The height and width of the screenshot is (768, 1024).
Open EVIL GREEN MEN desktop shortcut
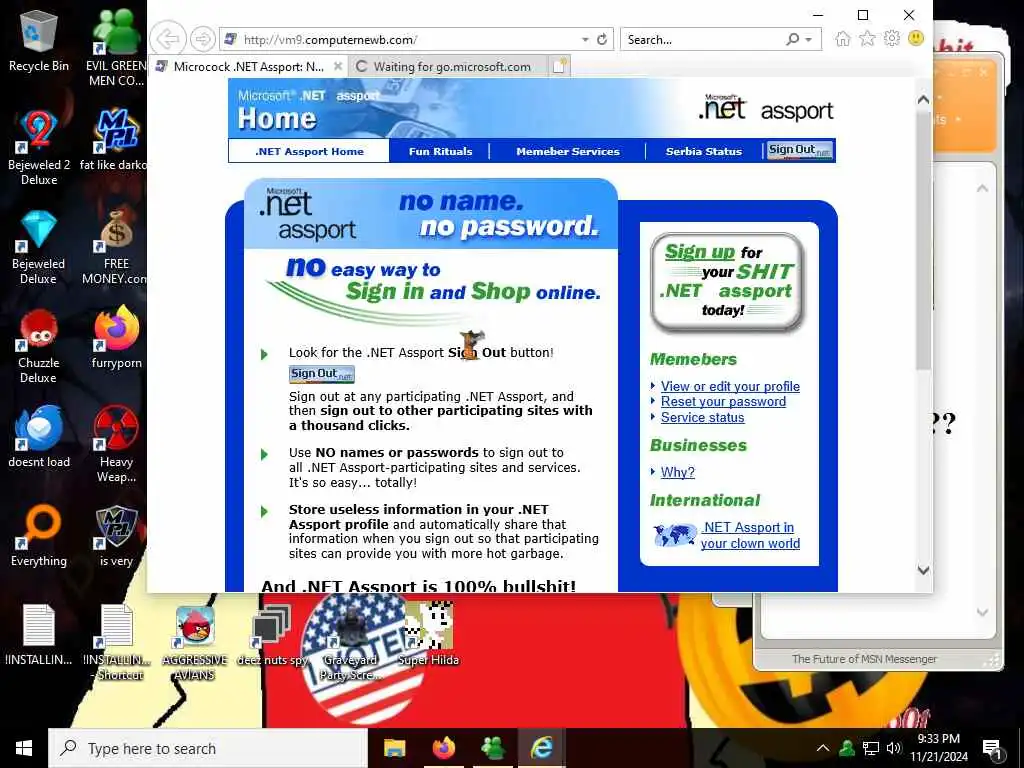pyautogui.click(x=116, y=47)
